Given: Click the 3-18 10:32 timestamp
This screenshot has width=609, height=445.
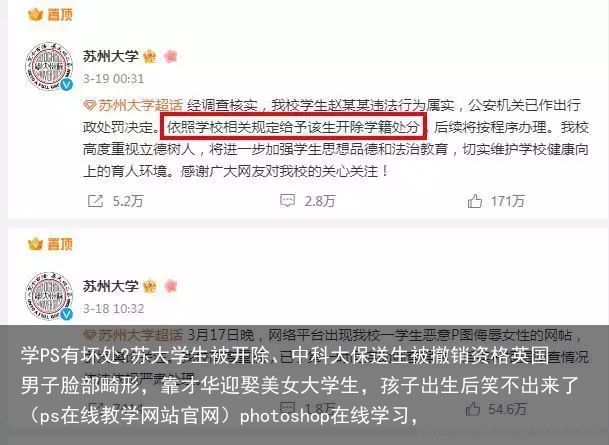Looking at the screenshot, I should click(x=113, y=309).
